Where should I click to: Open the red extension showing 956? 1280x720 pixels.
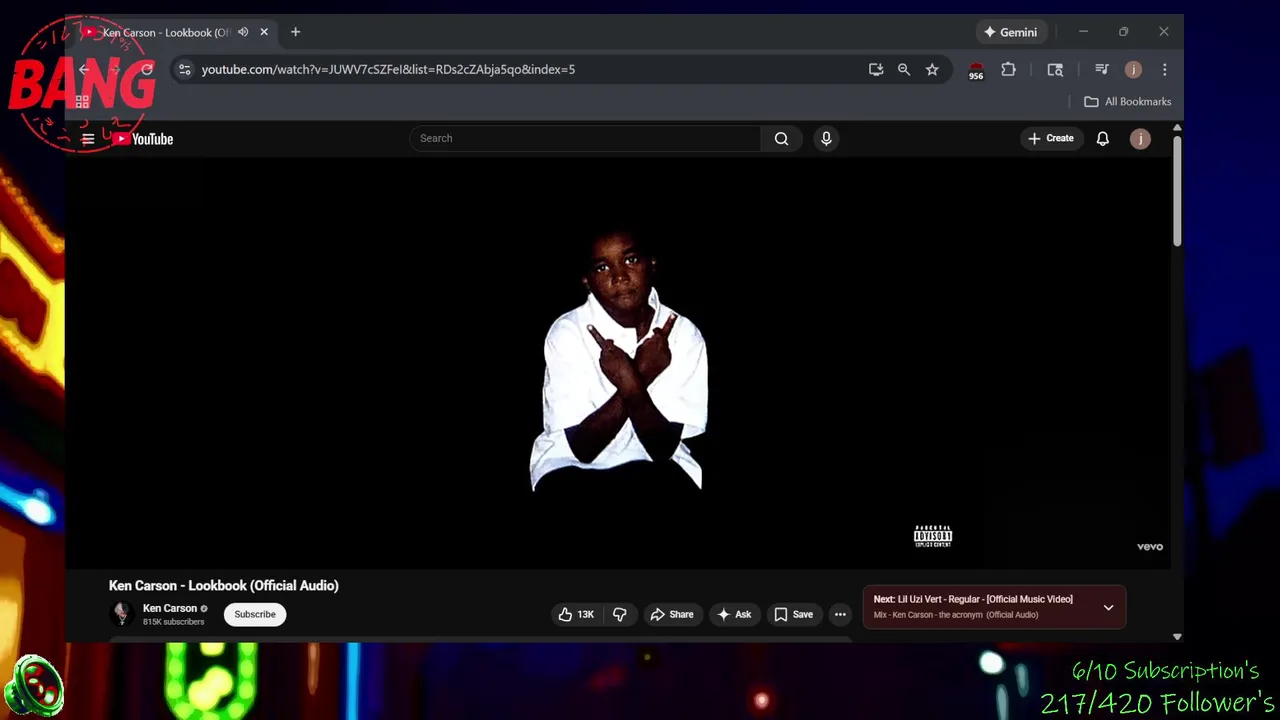(976, 70)
